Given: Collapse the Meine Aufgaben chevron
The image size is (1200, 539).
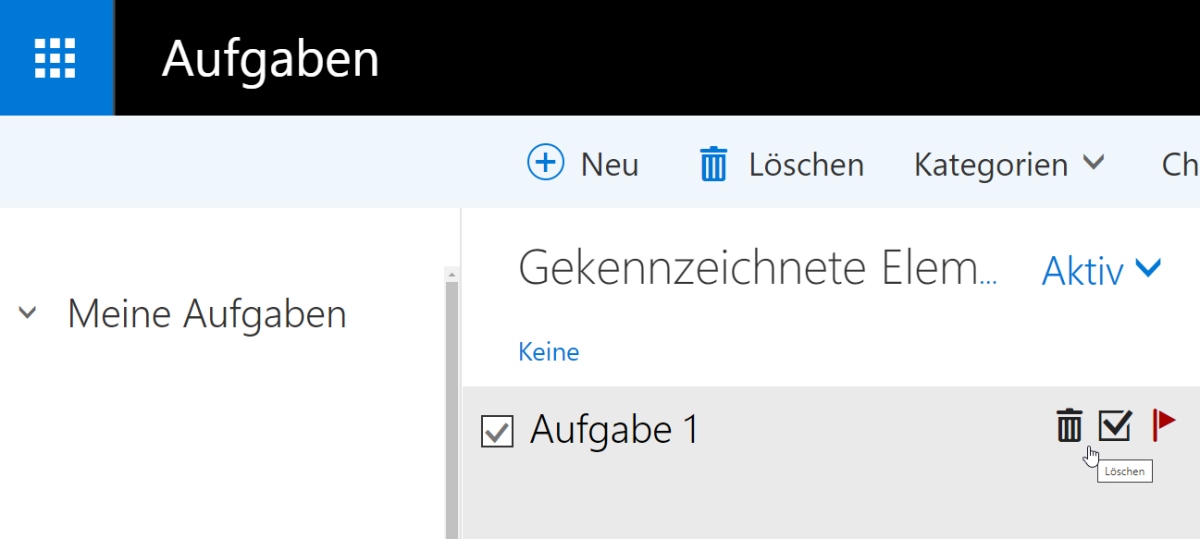Looking at the screenshot, I should coord(28,314).
